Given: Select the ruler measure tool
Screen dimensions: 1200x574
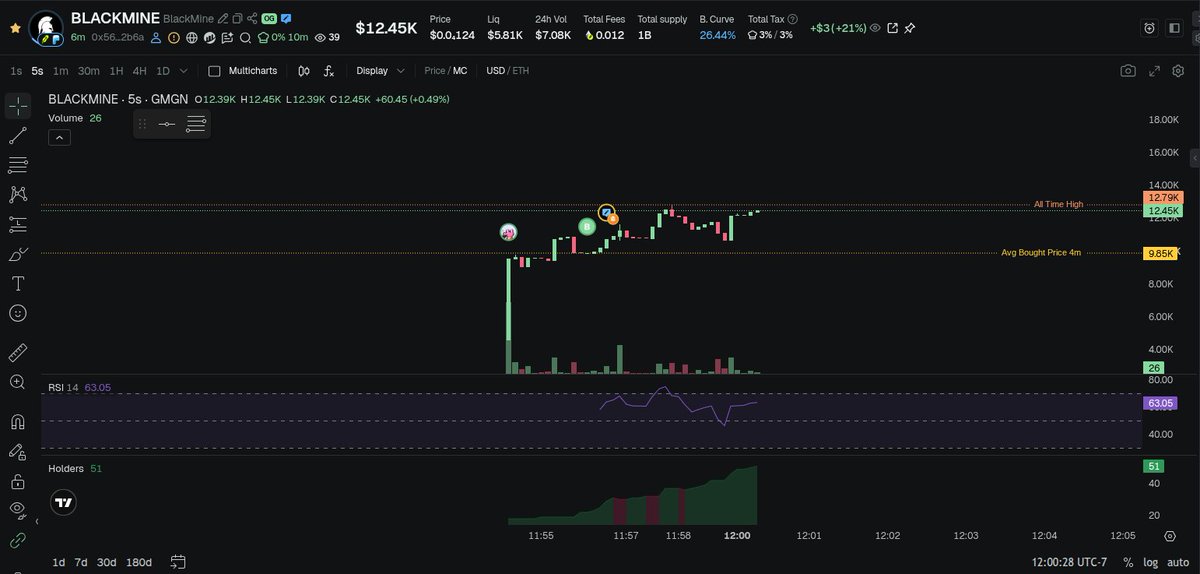Looking at the screenshot, I should tap(18, 352).
